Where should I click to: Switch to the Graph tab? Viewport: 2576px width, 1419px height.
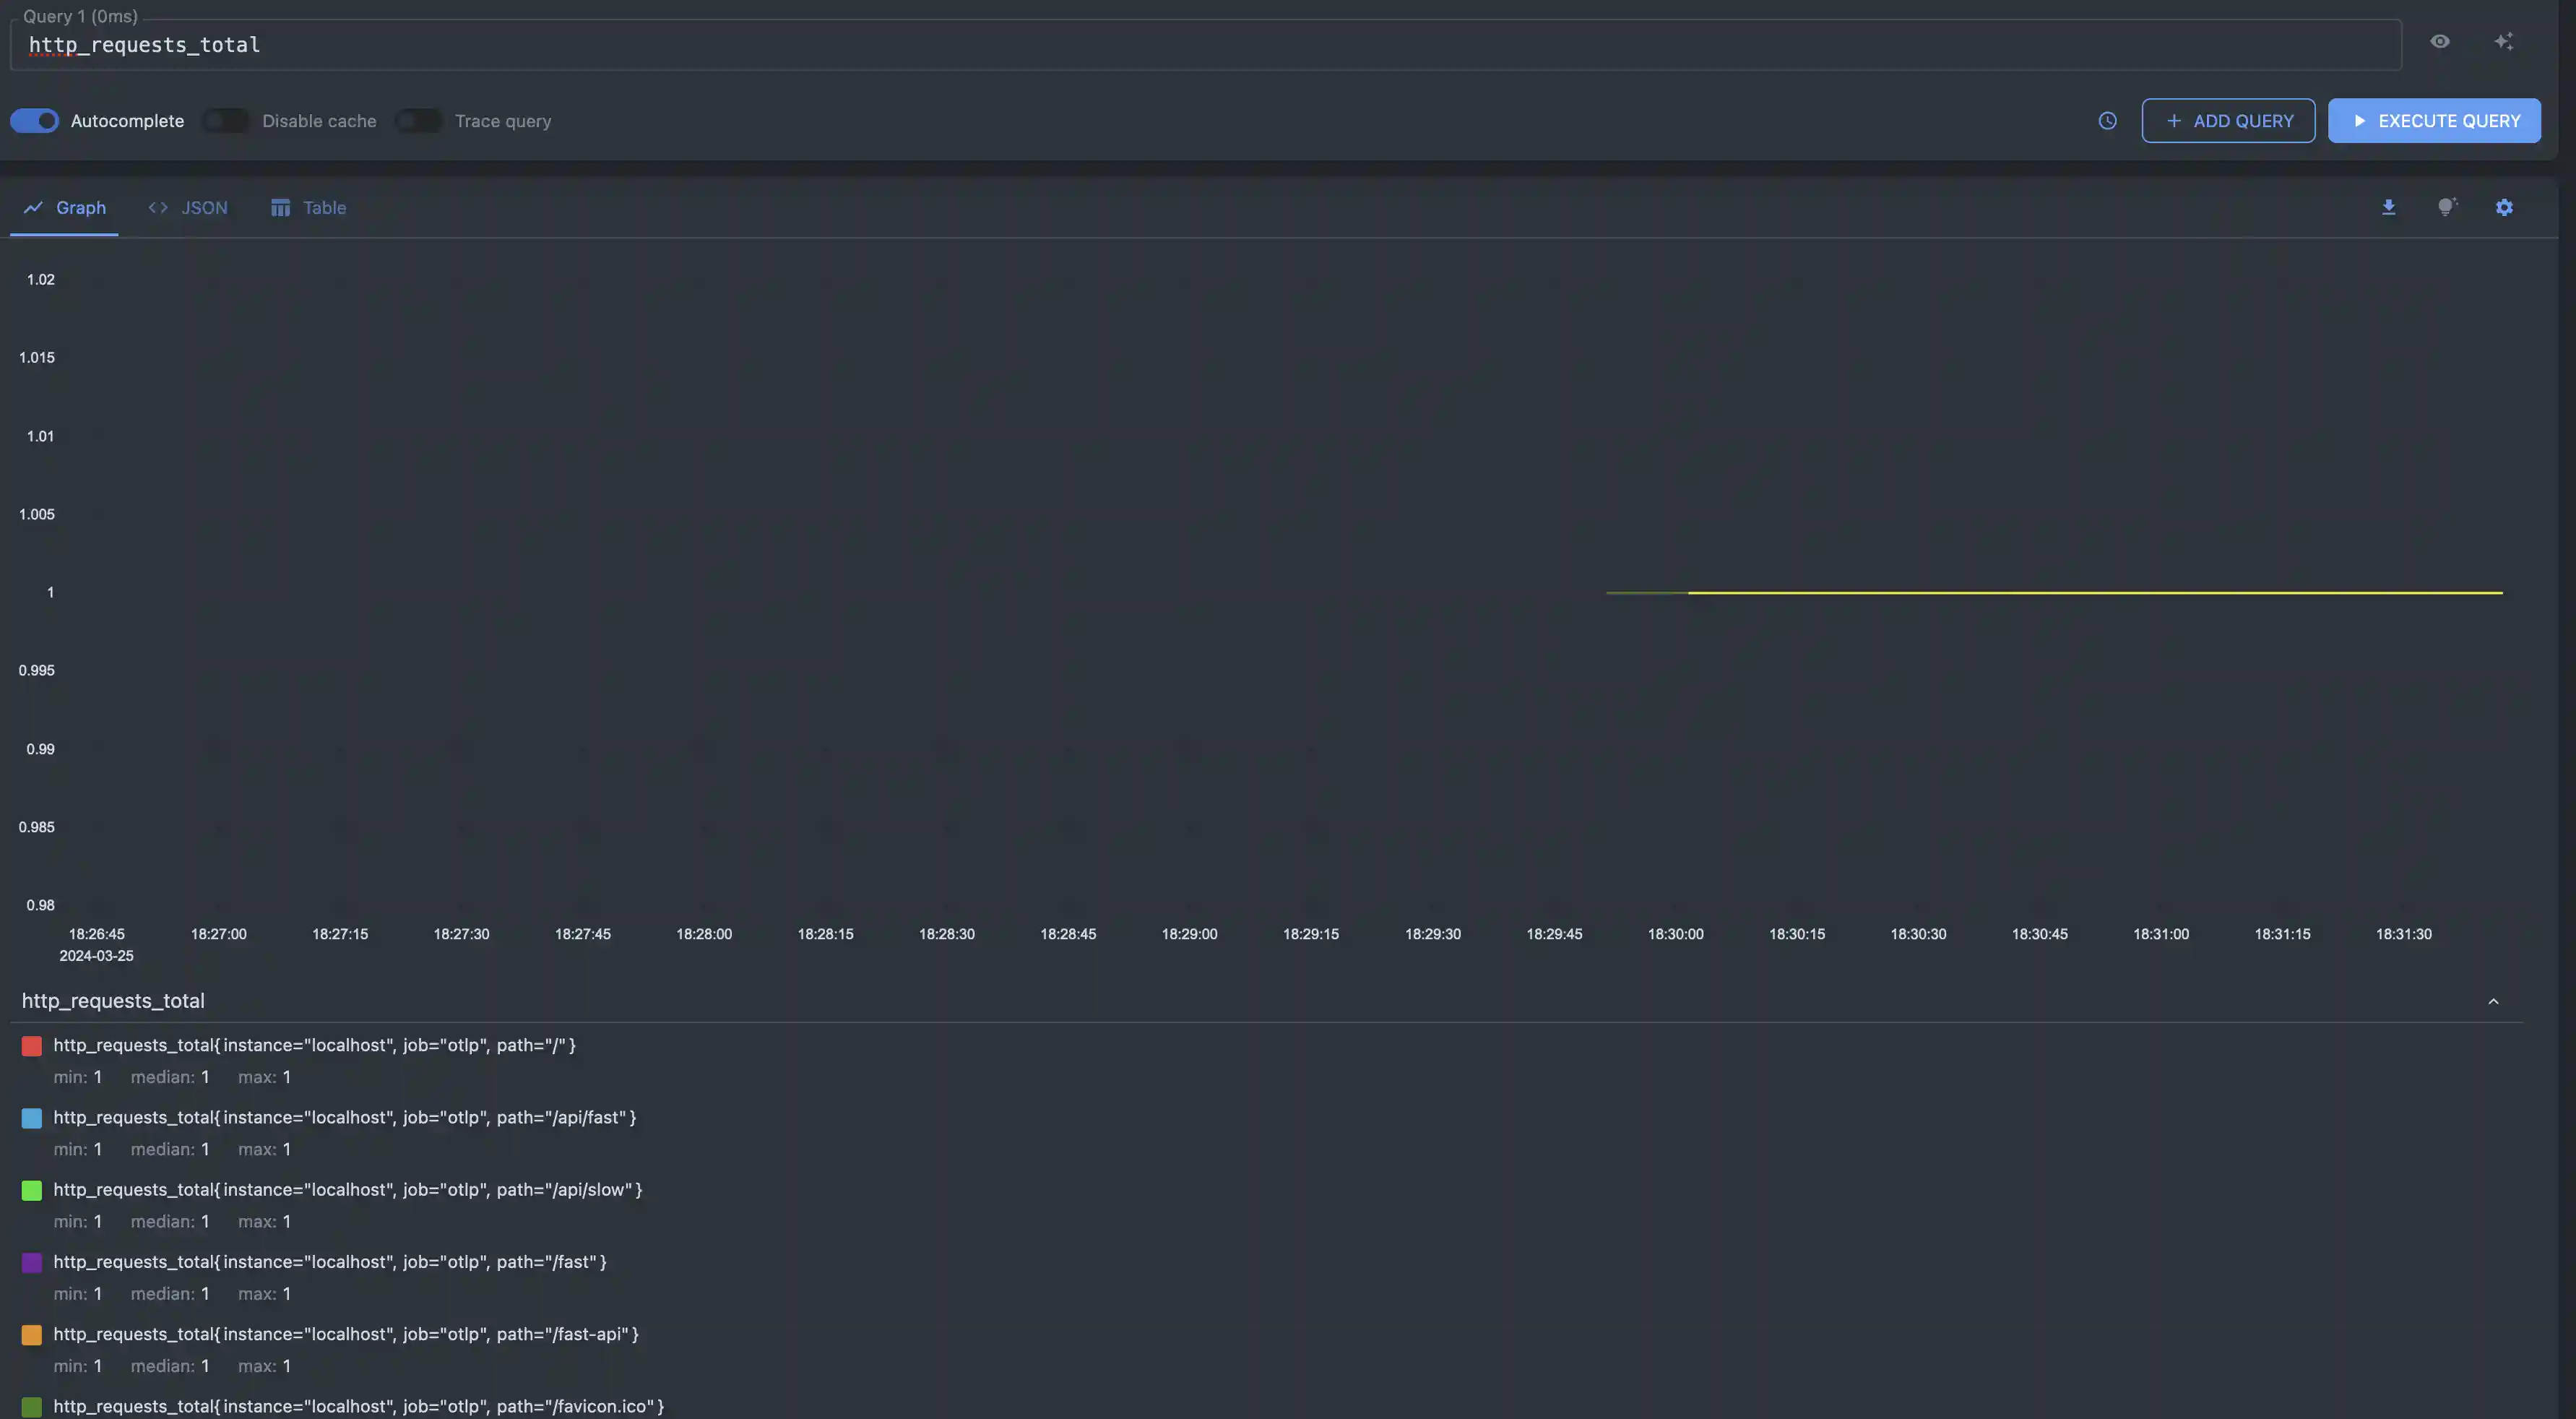(64, 208)
